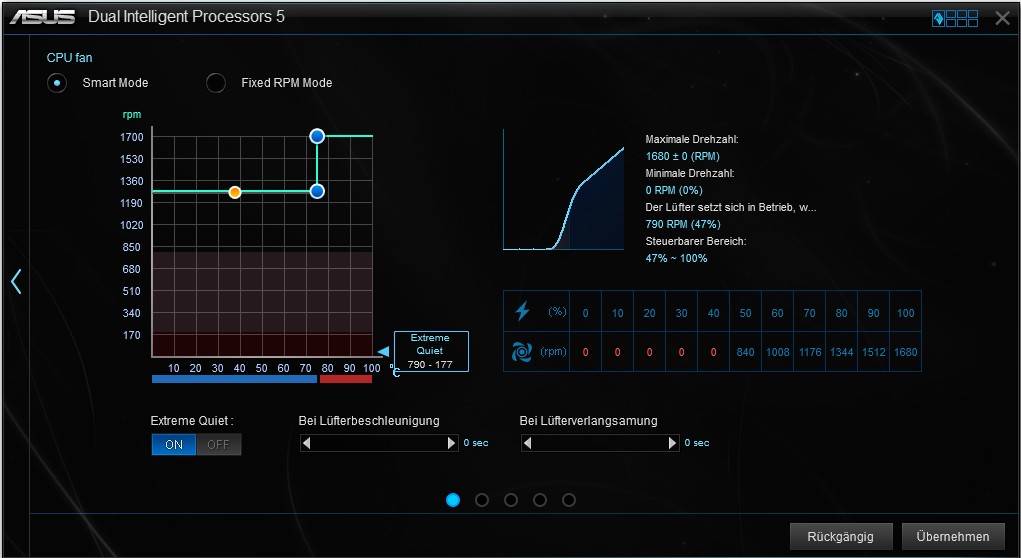The width and height of the screenshot is (1021, 558).
Task: Click the ASUS logo
Action: tap(42, 17)
